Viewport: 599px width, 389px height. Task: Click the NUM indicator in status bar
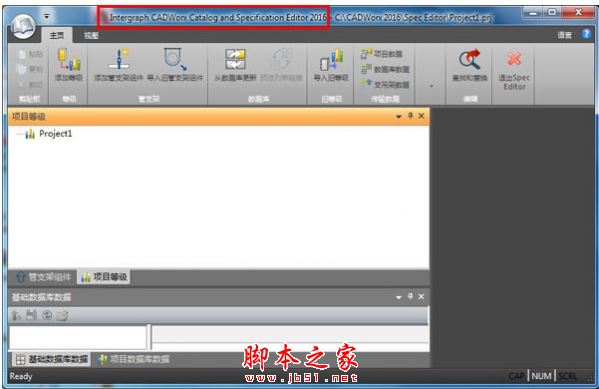pos(541,376)
